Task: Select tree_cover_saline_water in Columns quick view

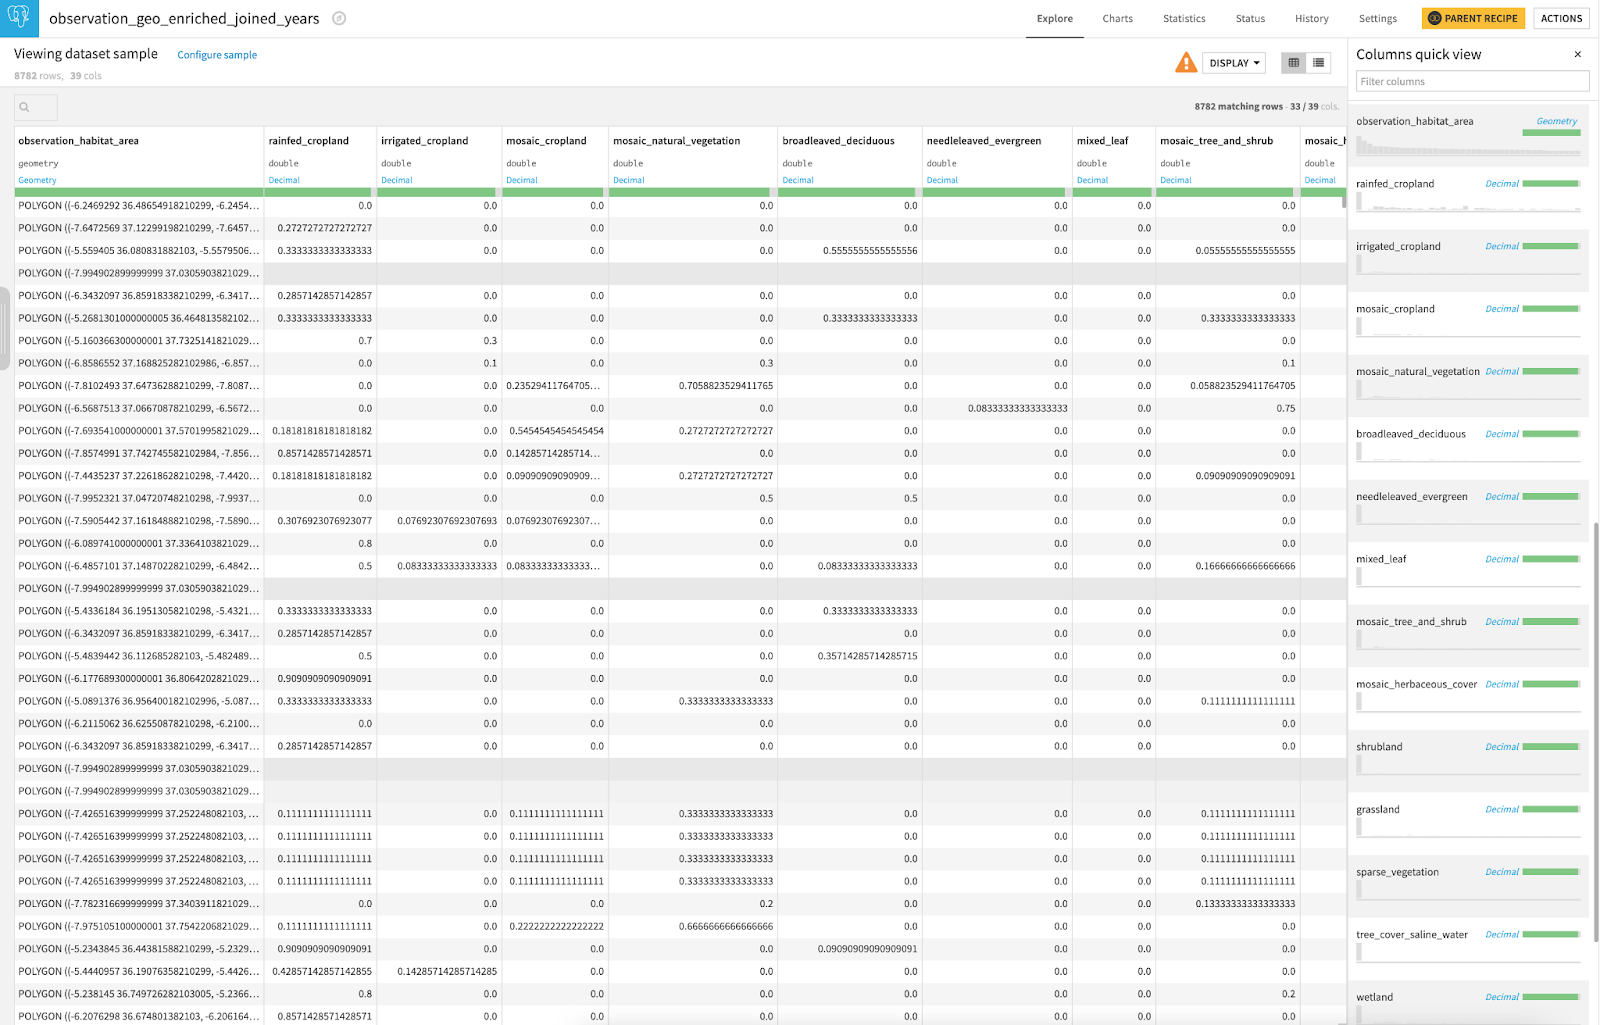Action: pos(1412,935)
